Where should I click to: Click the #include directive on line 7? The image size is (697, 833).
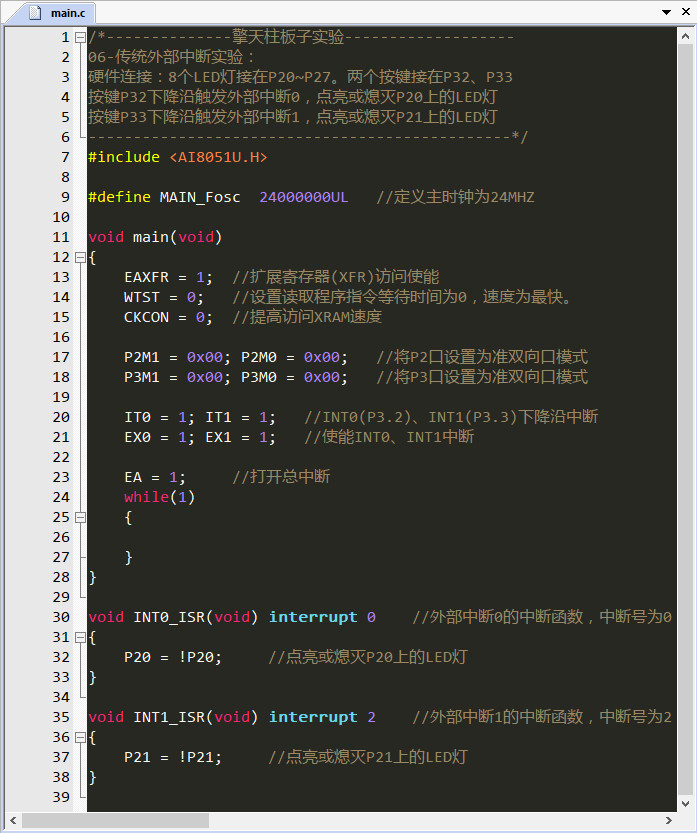124,157
